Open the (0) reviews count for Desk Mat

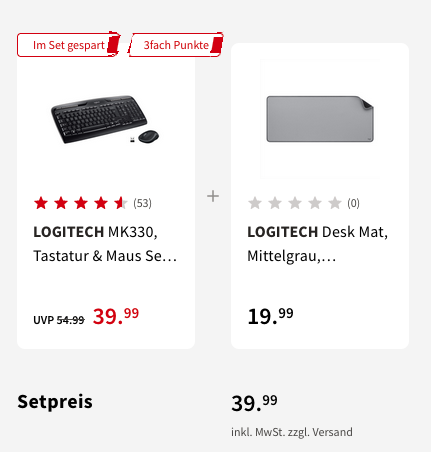(x=353, y=203)
